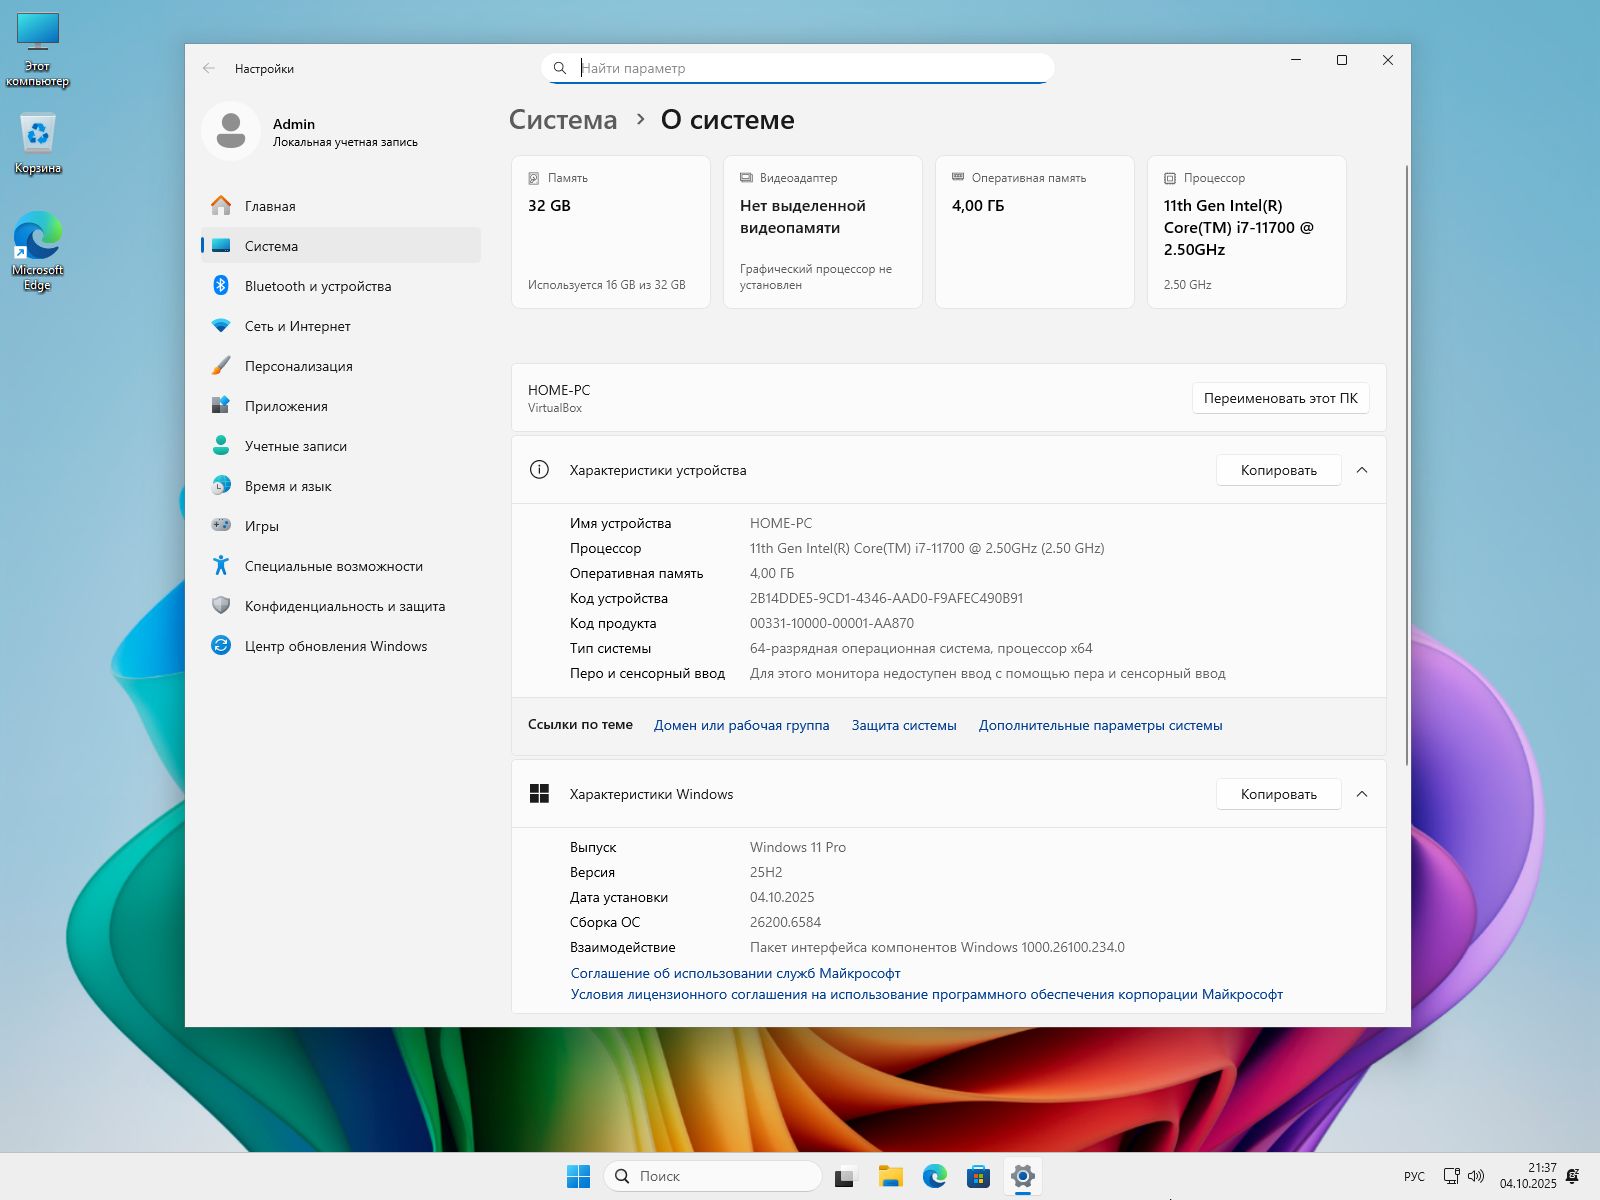Navigate to Time and language settings
This screenshot has height=1200, width=1600.
[x=288, y=486]
